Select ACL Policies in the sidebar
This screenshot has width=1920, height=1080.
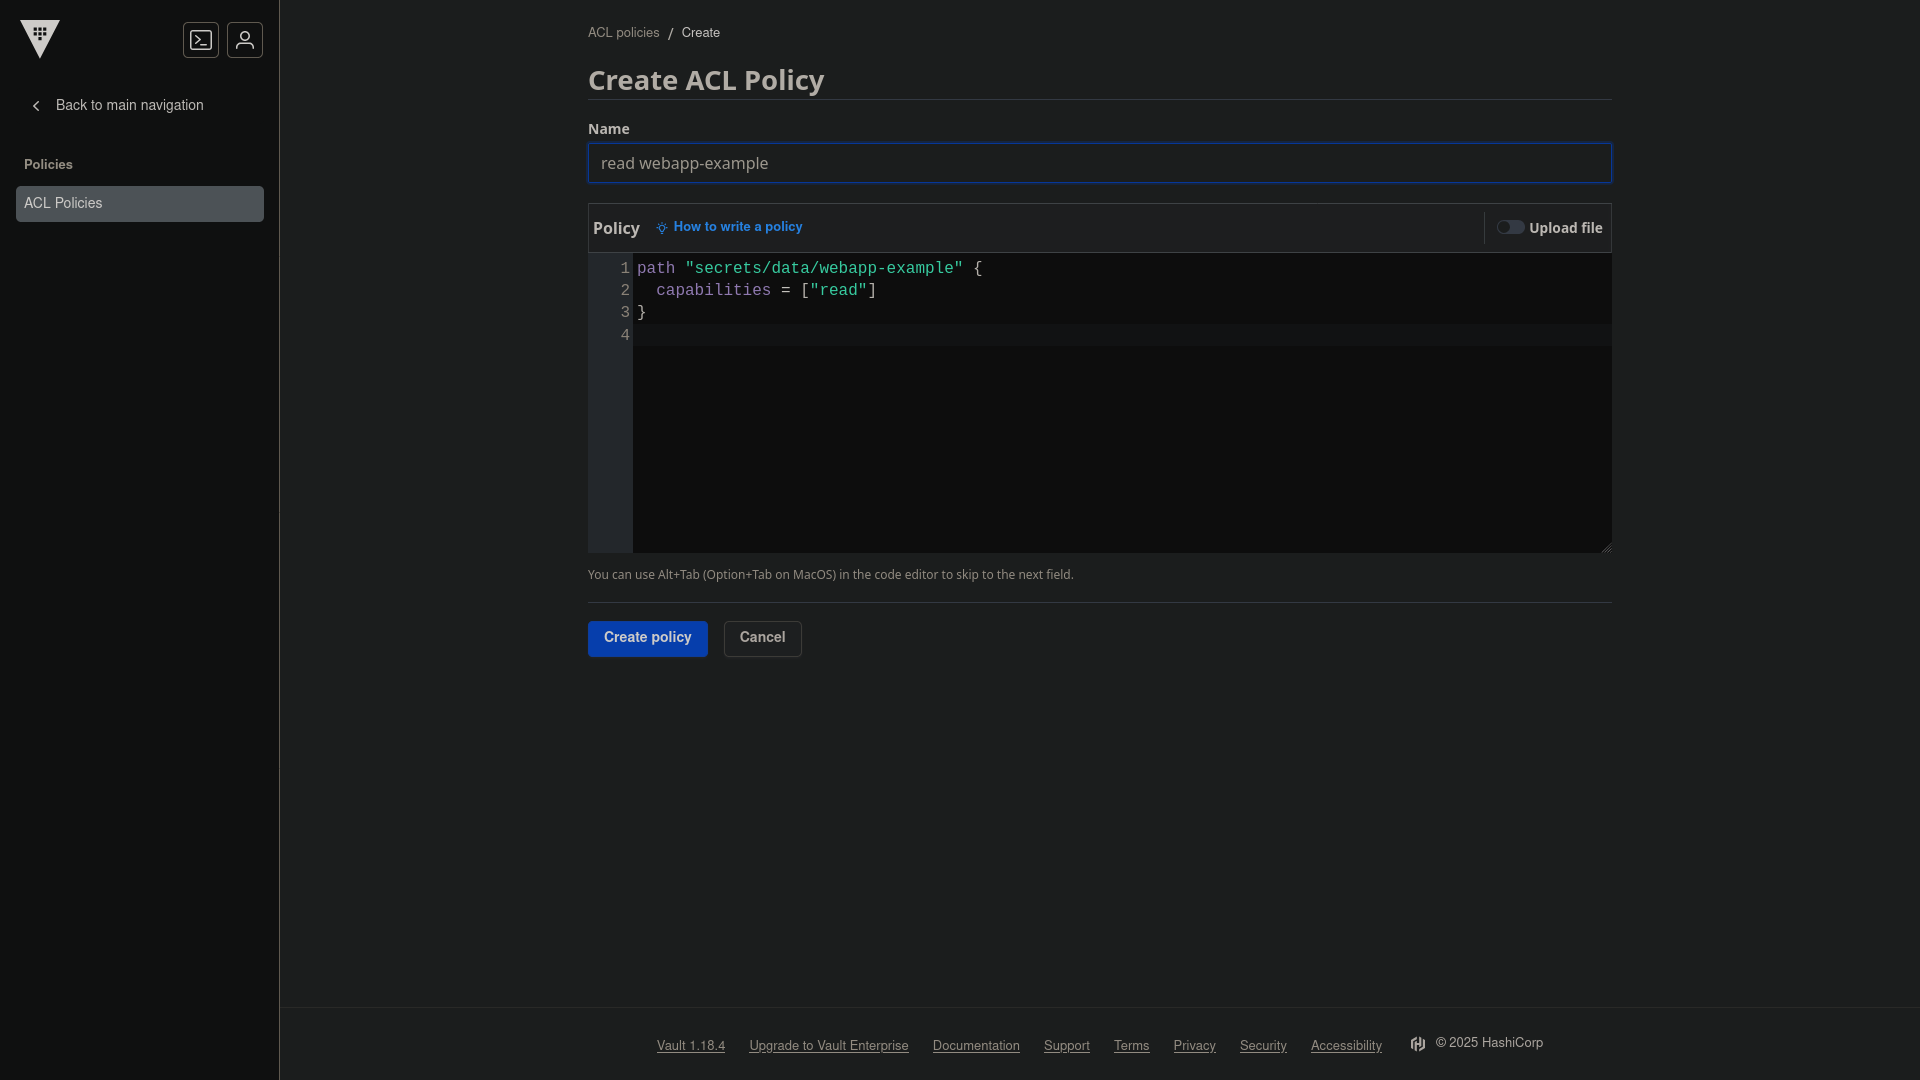coord(139,203)
